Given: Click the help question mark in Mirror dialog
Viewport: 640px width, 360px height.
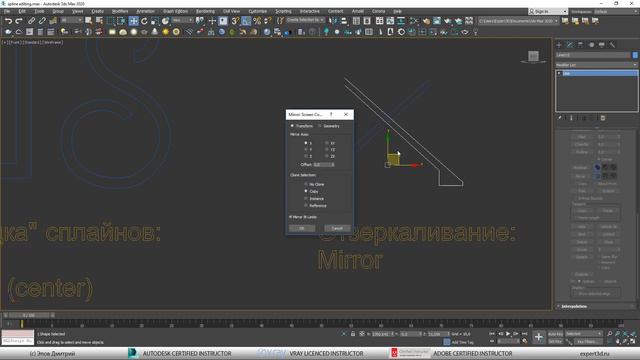Looking at the screenshot, I should tap(331, 115).
